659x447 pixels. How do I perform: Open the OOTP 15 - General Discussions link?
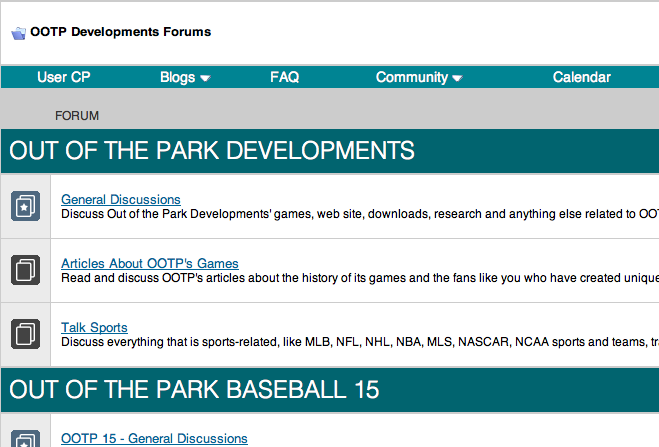154,438
